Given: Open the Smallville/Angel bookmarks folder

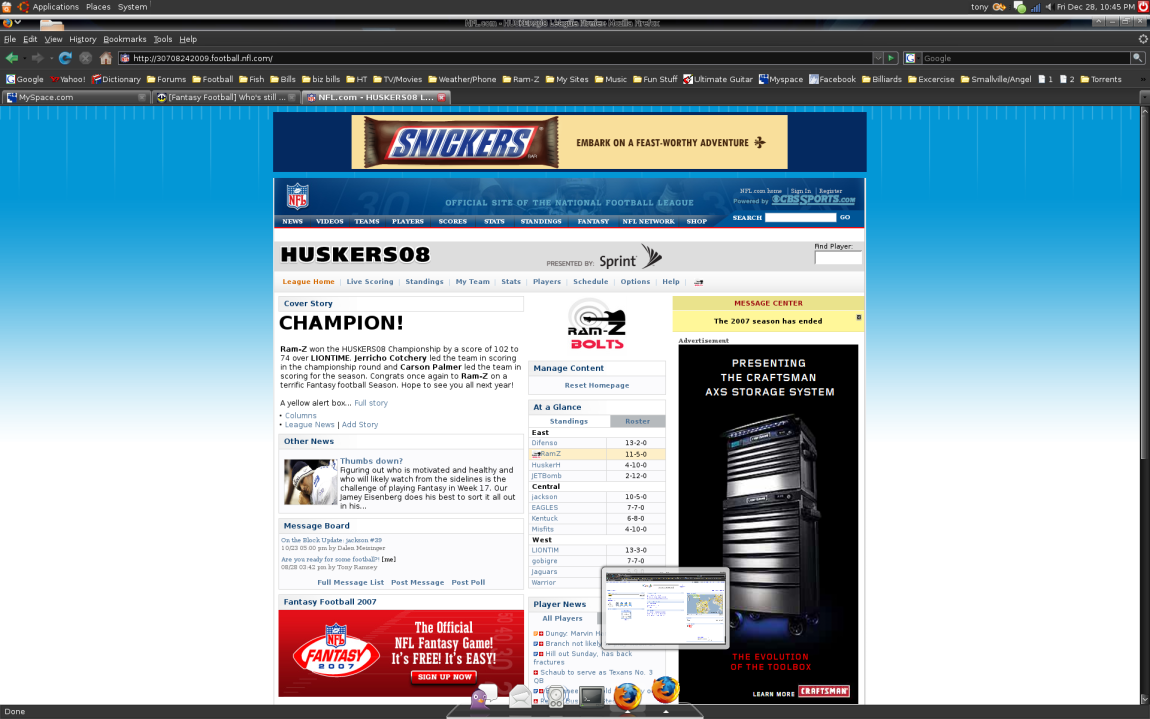Looking at the screenshot, I should pyautogui.click(x=996, y=79).
